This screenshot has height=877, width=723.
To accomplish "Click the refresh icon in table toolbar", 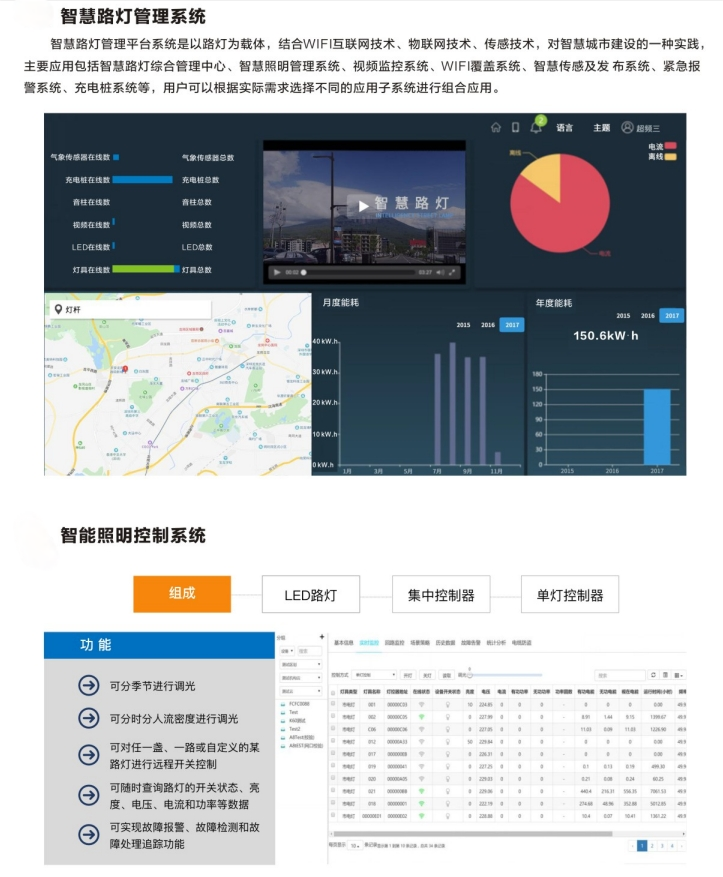I will 653,675.
